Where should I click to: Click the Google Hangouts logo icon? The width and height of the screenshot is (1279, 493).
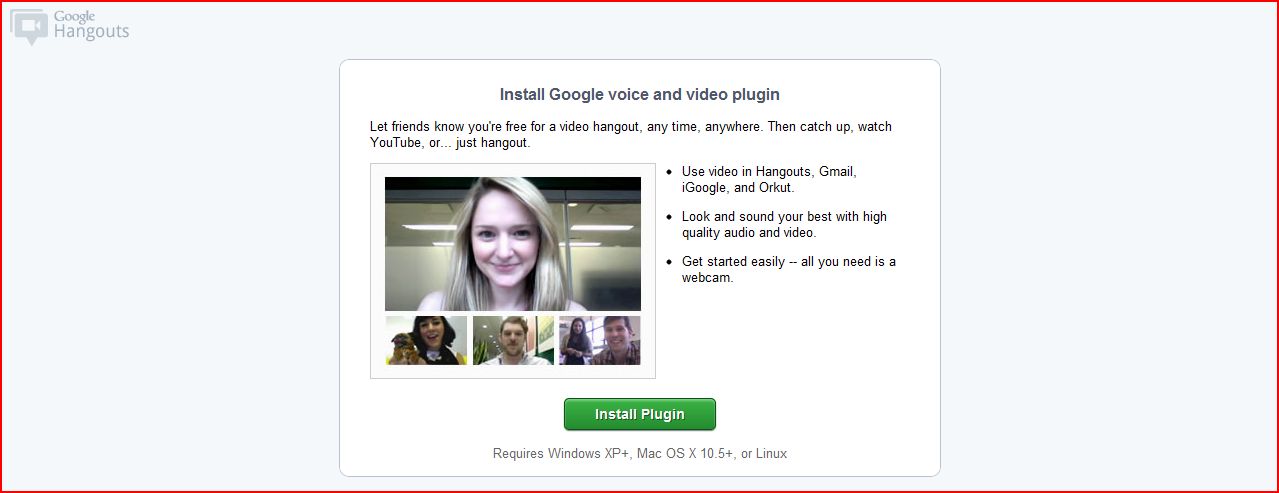coord(28,27)
